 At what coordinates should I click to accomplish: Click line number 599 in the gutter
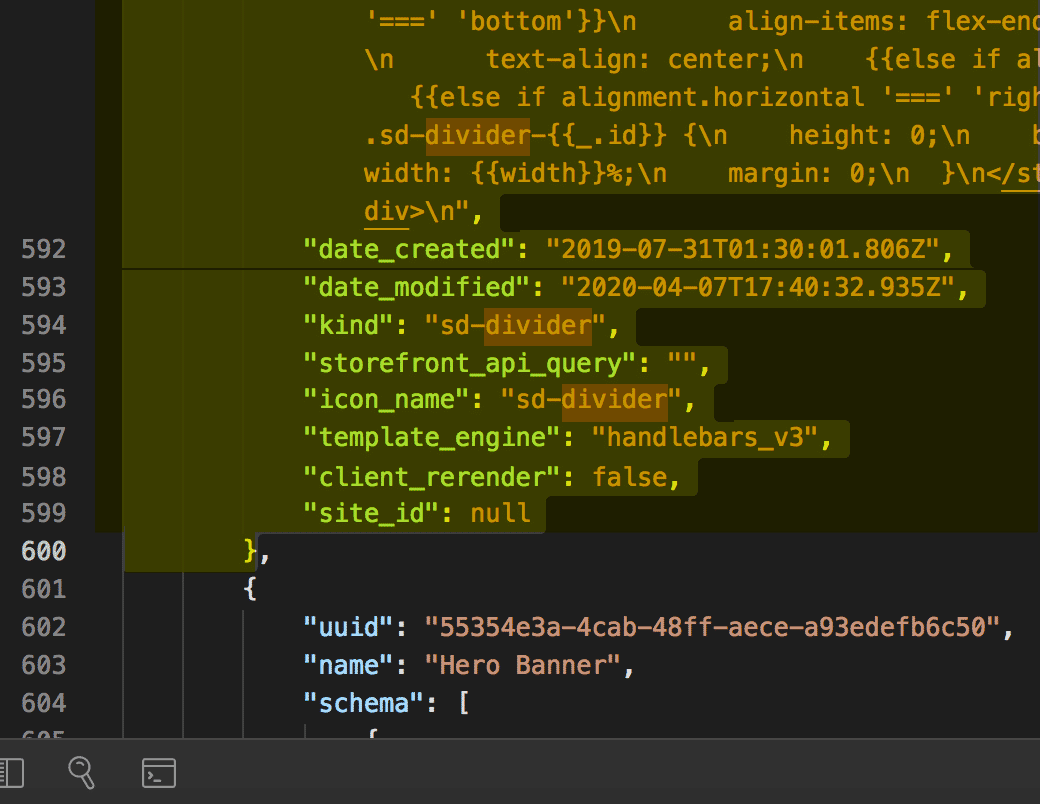(44, 513)
